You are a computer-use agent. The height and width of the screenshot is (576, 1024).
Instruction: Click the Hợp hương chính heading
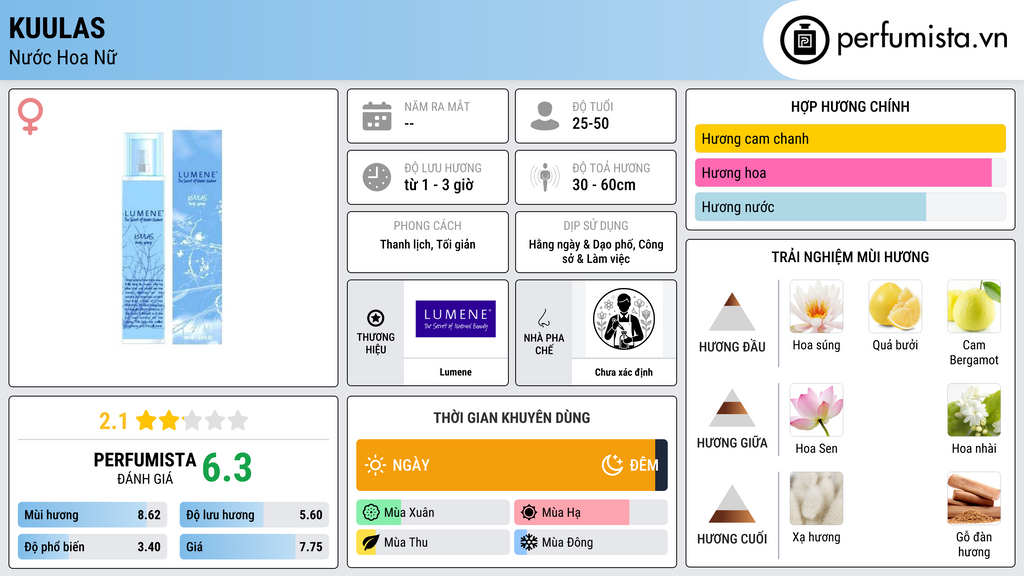[x=850, y=106]
